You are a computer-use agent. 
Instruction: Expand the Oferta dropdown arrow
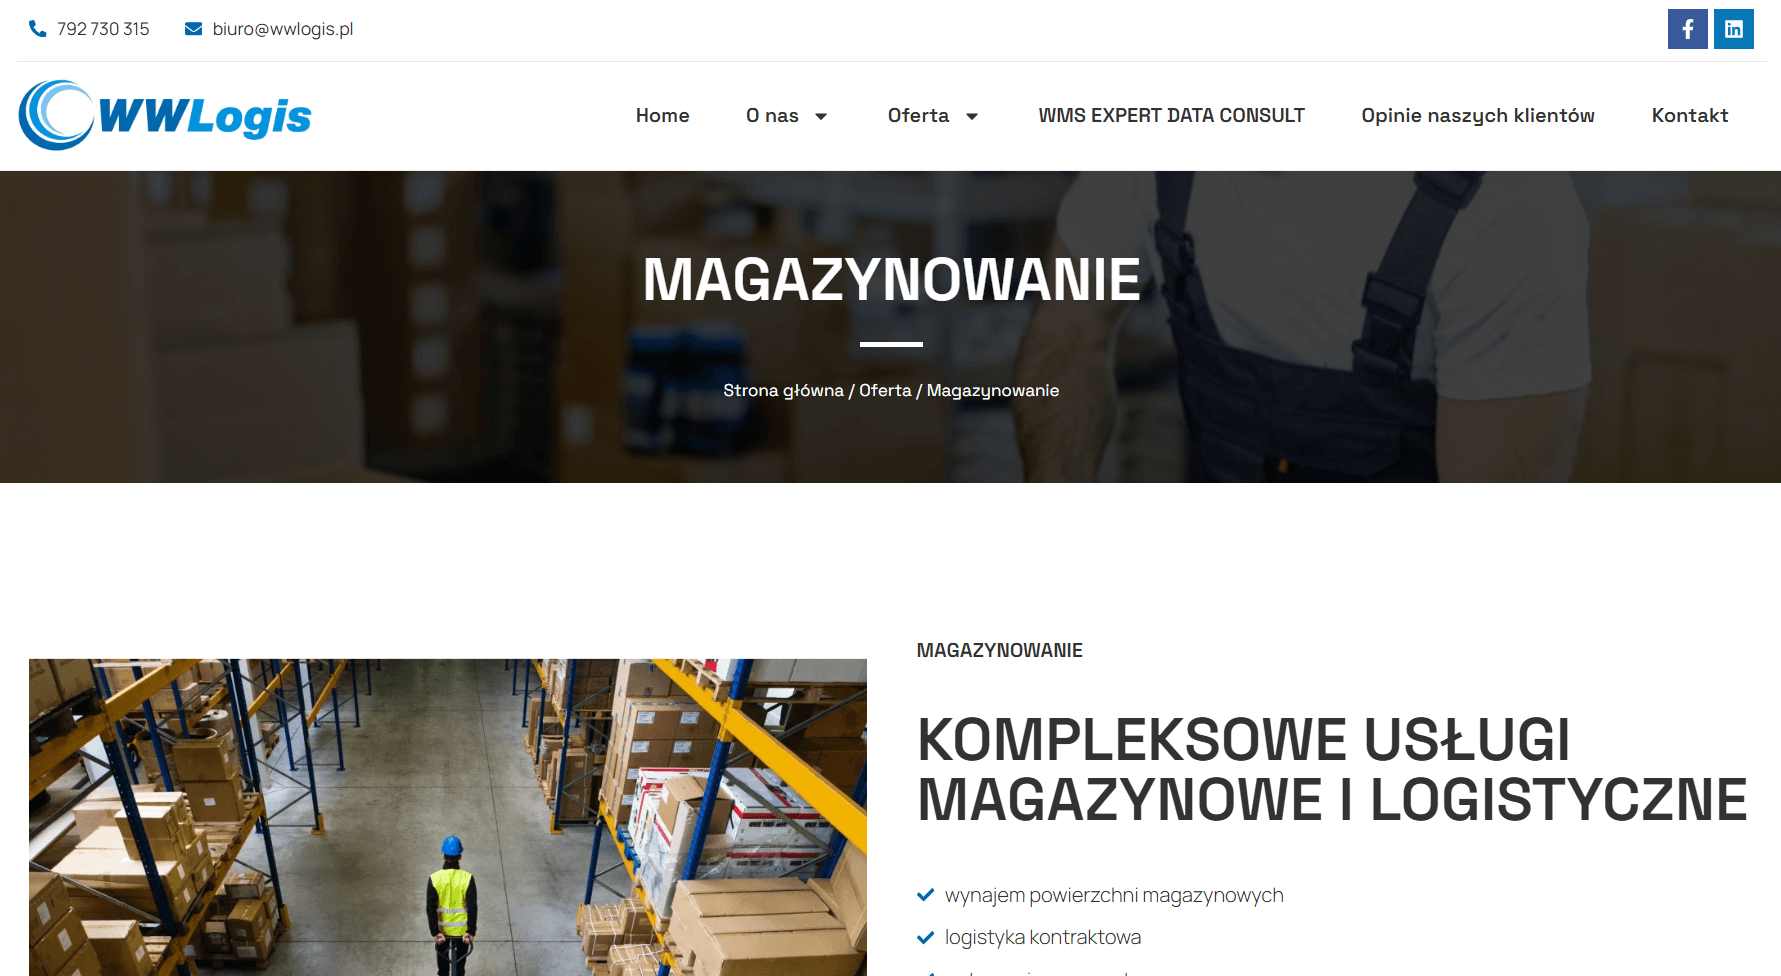[971, 116]
